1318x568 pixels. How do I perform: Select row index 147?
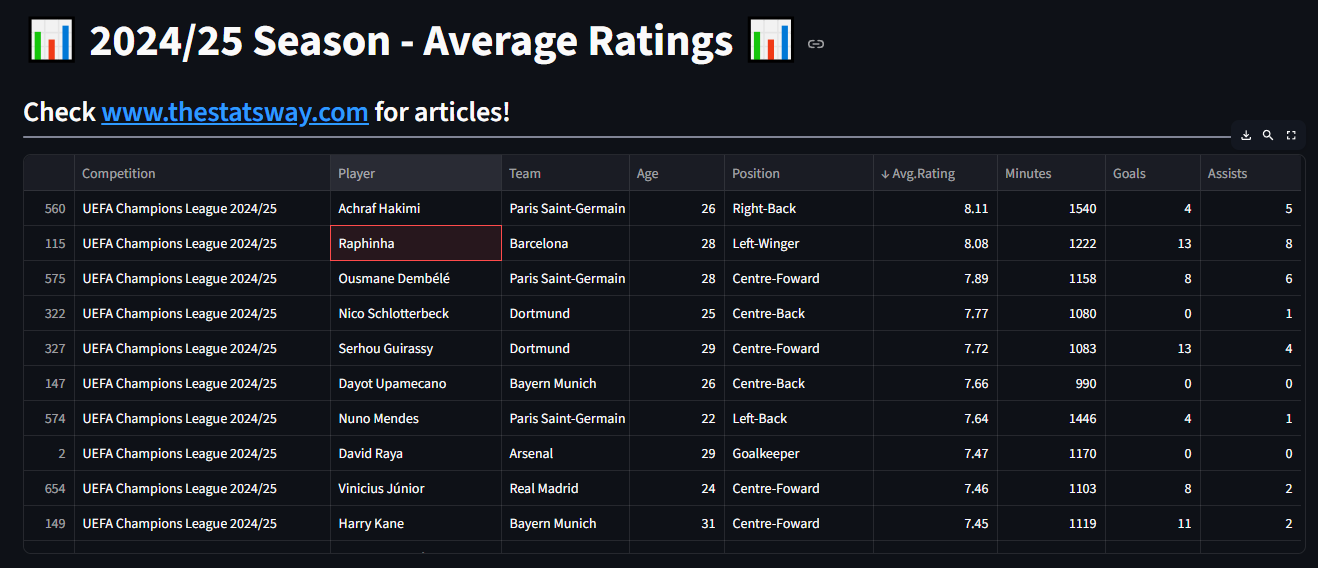point(49,383)
